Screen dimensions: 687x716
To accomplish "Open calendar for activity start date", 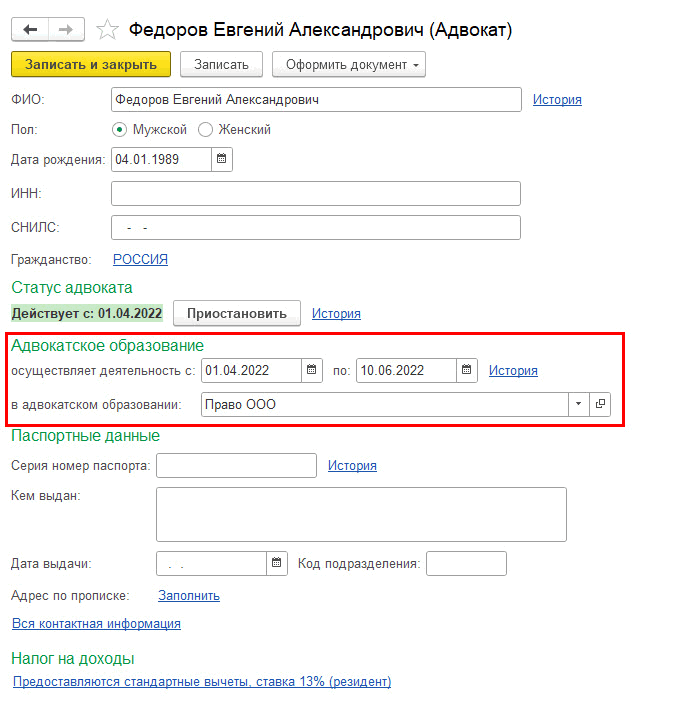I will click(313, 370).
